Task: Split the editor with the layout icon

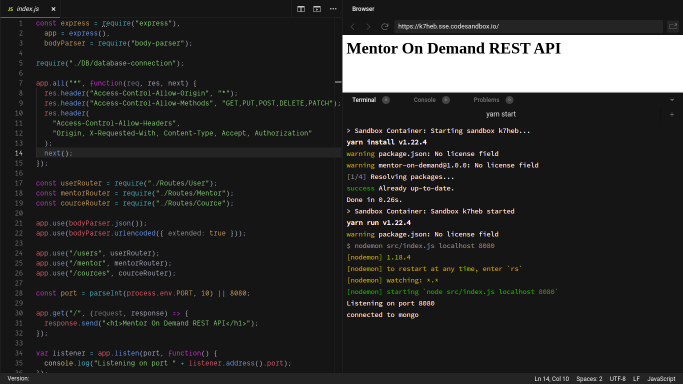Action: pos(301,9)
